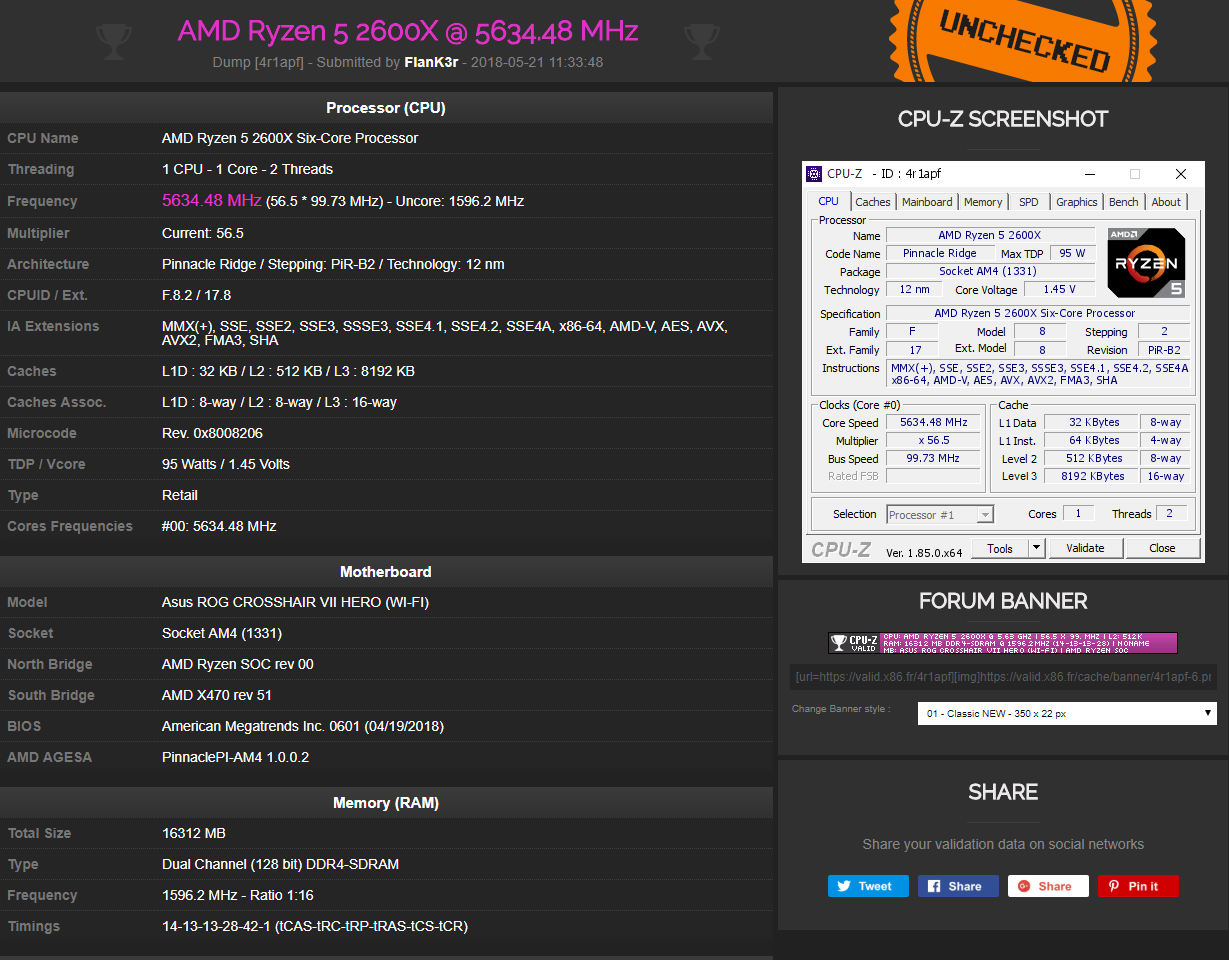Click the Tweet share button
1229x960 pixels.
(868, 886)
